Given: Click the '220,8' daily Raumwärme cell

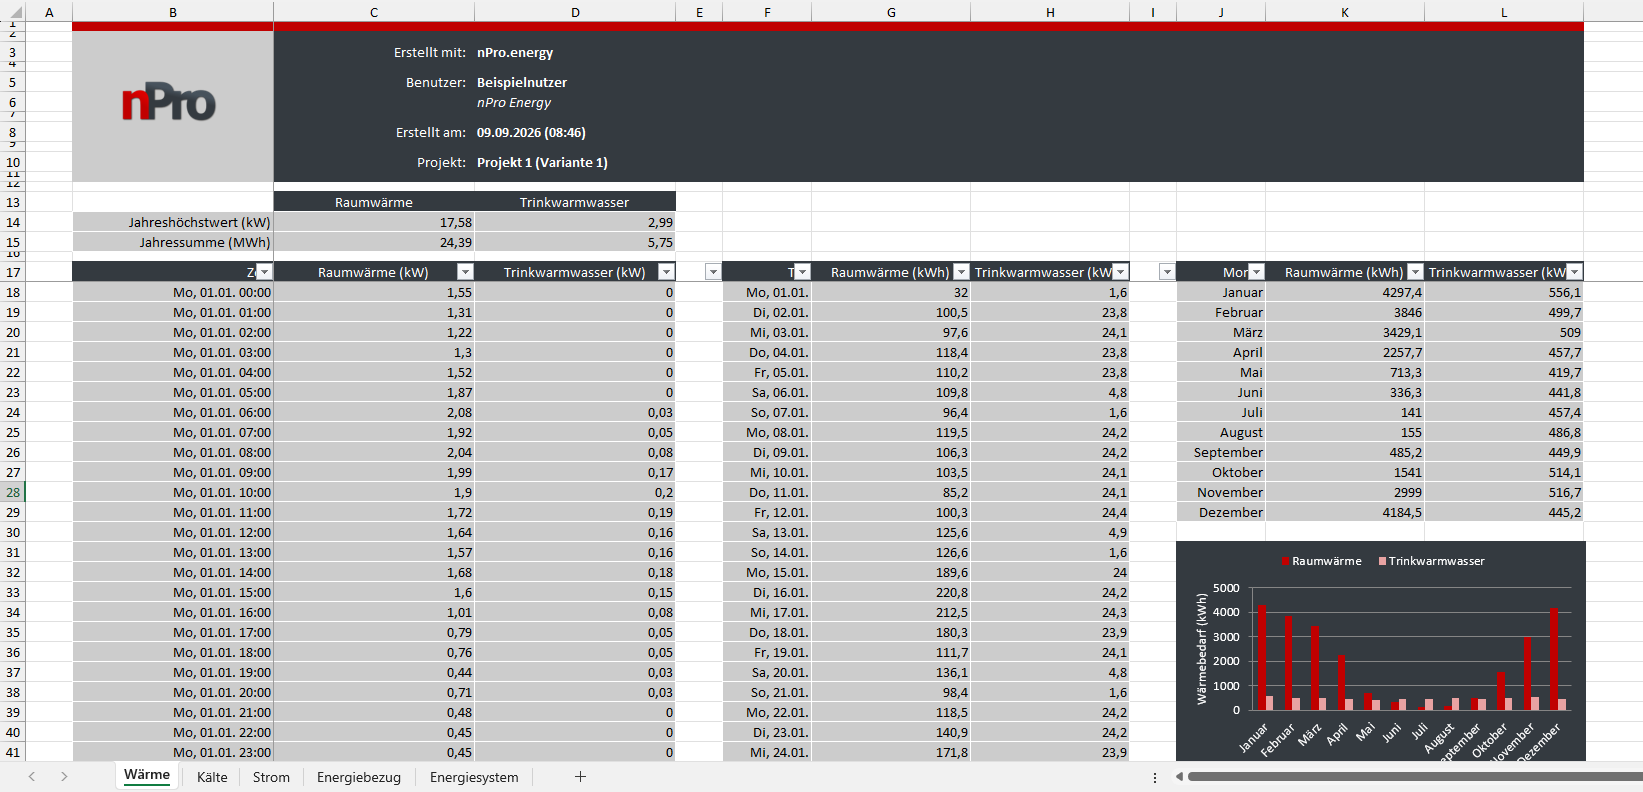Looking at the screenshot, I should (891, 592).
